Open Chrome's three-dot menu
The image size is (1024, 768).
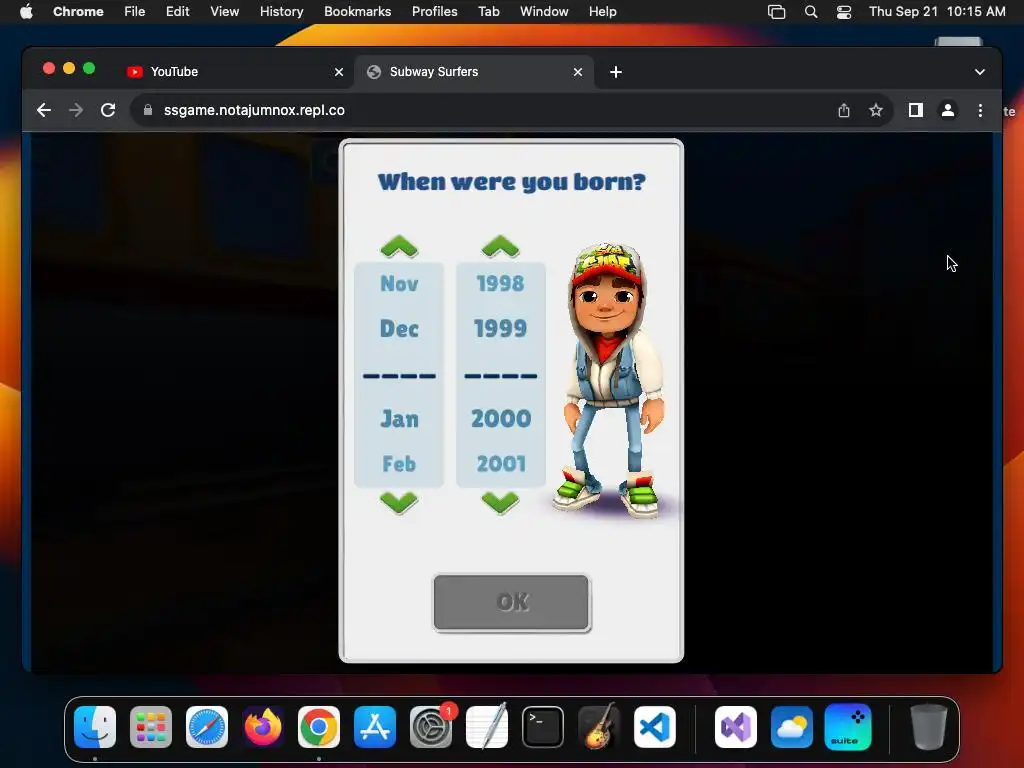click(980, 110)
